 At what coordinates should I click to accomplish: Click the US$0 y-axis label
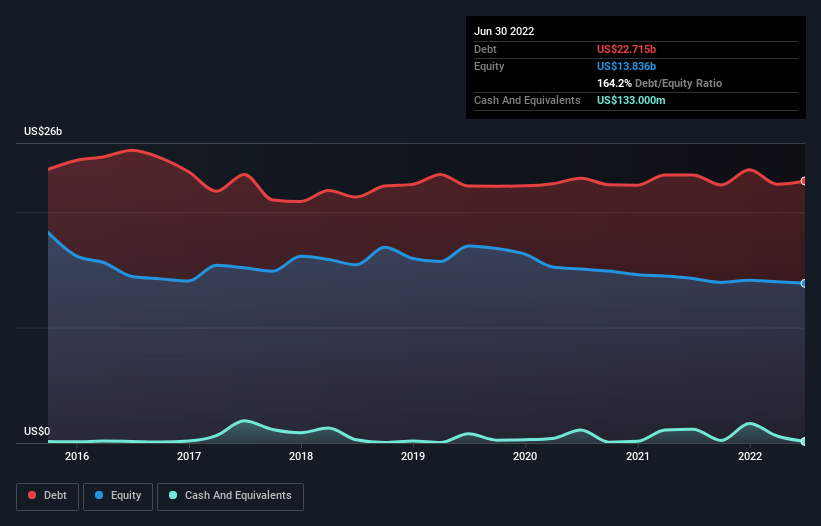coord(37,431)
